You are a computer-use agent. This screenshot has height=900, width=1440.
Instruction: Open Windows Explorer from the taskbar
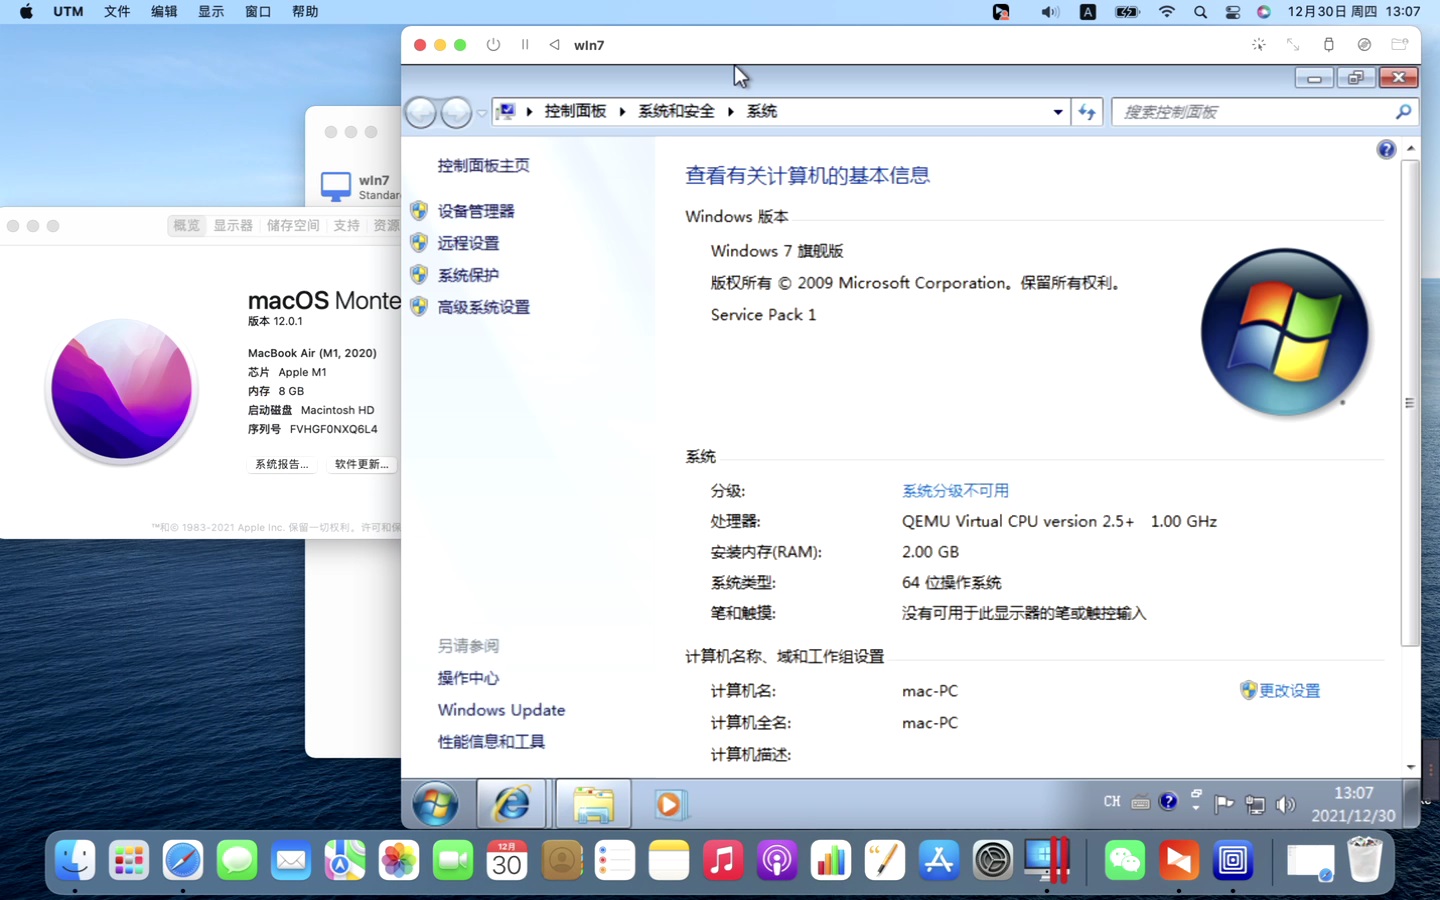click(x=593, y=804)
